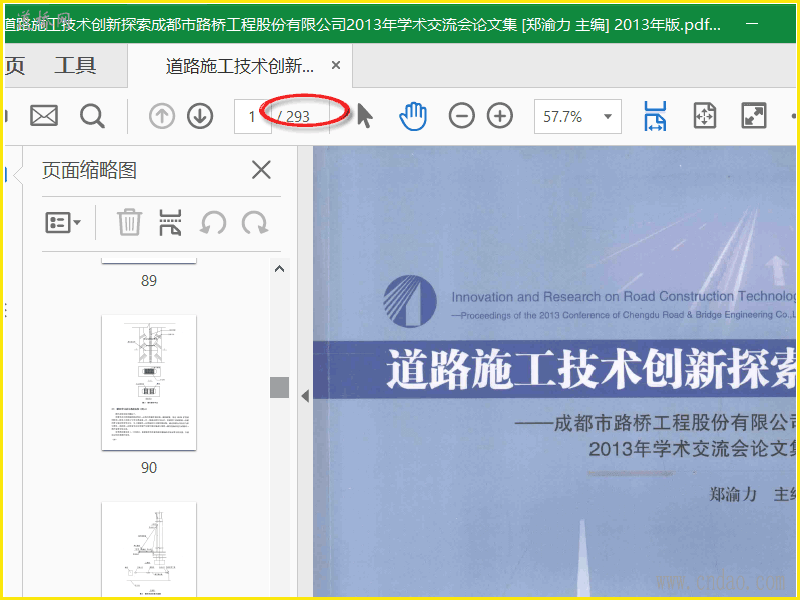
Task: Go to next page with down arrow
Action: click(200, 116)
